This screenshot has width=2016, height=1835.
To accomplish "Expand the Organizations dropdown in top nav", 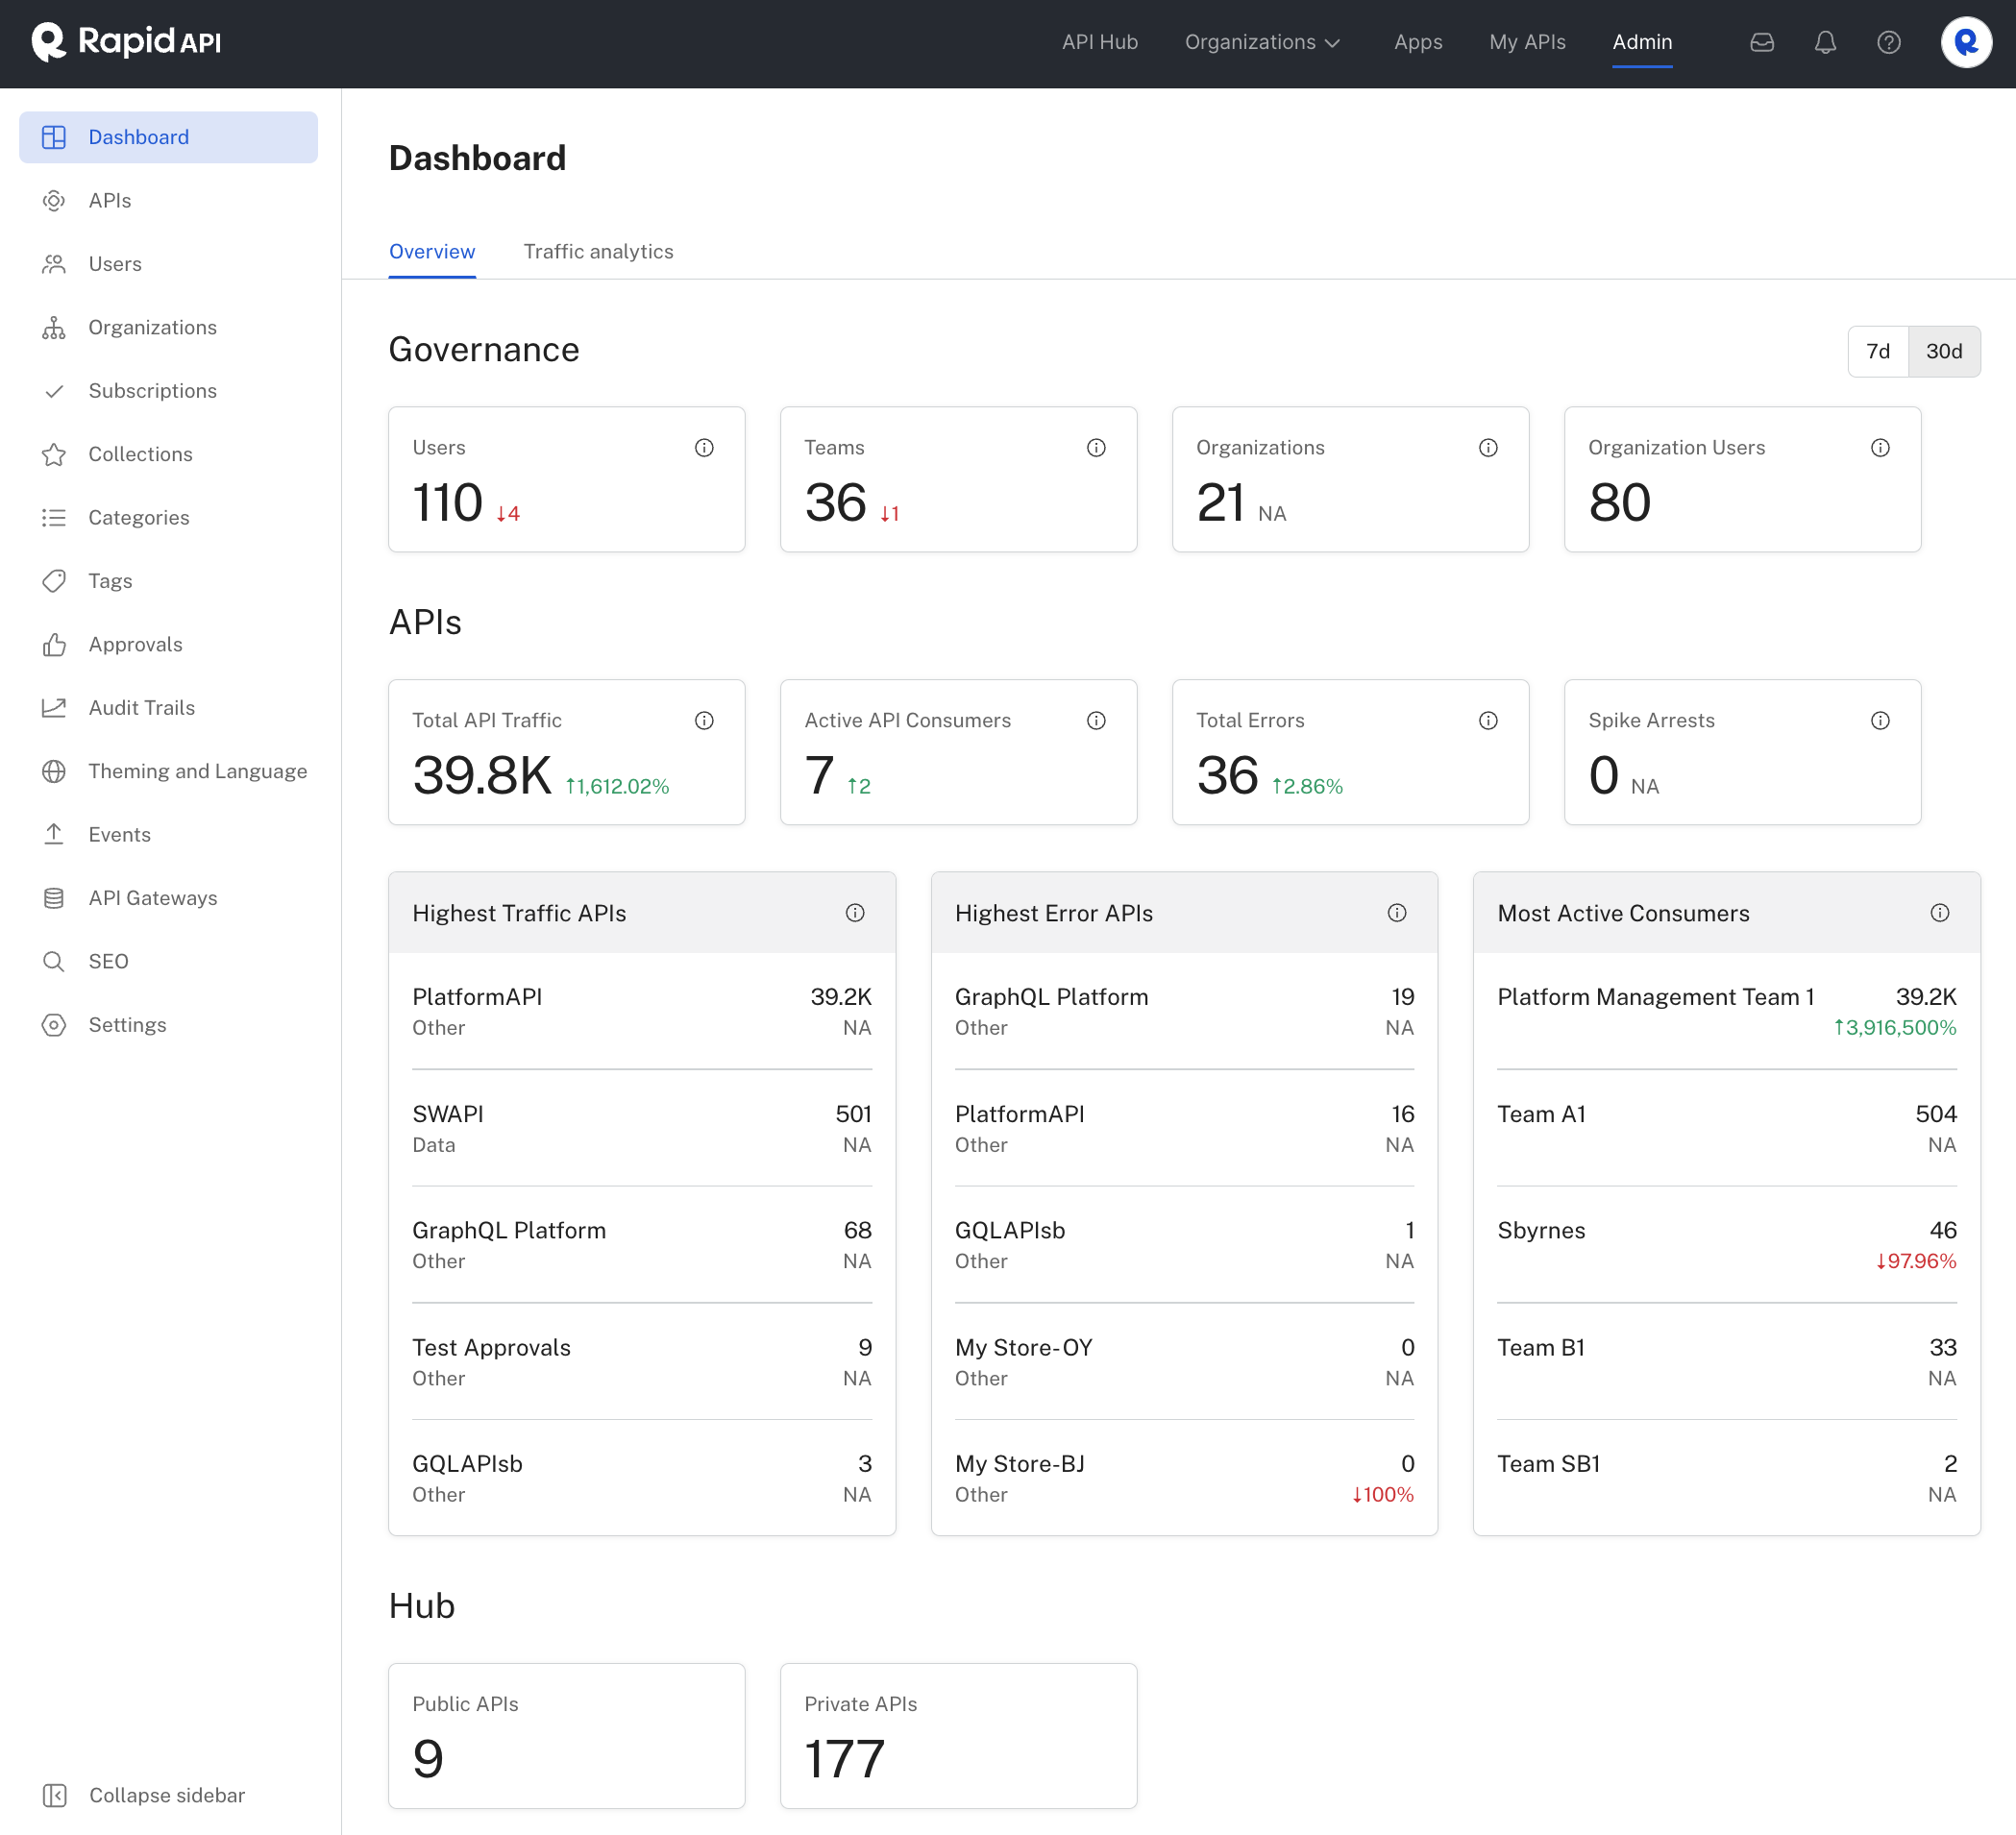I will [x=1262, y=42].
